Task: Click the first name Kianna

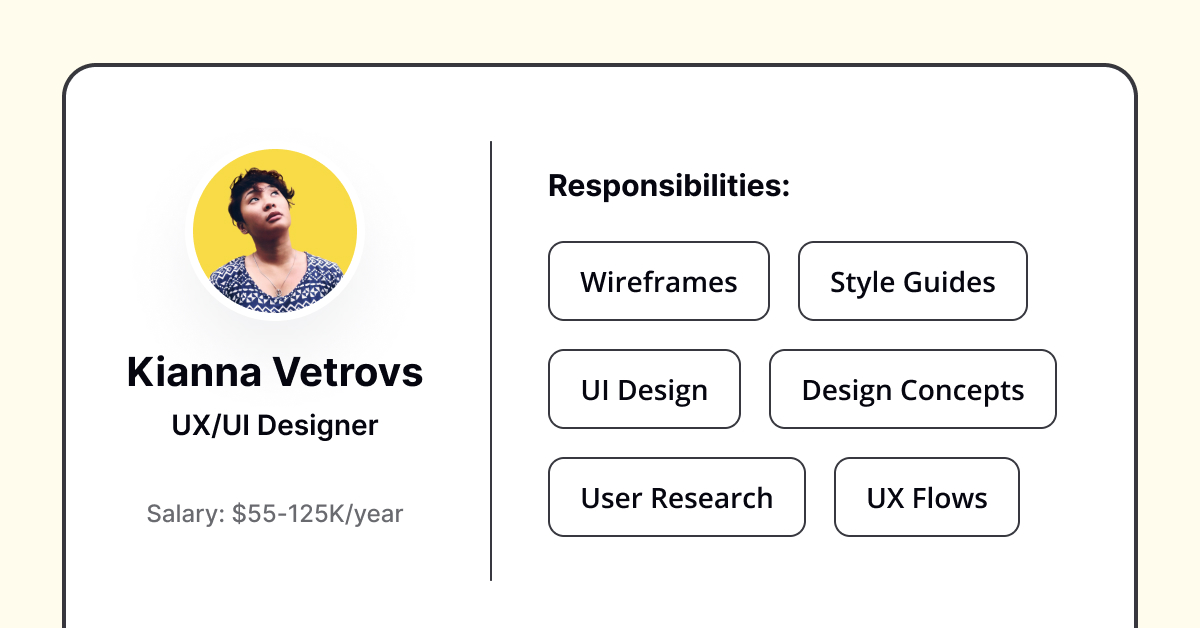Action: point(189,372)
